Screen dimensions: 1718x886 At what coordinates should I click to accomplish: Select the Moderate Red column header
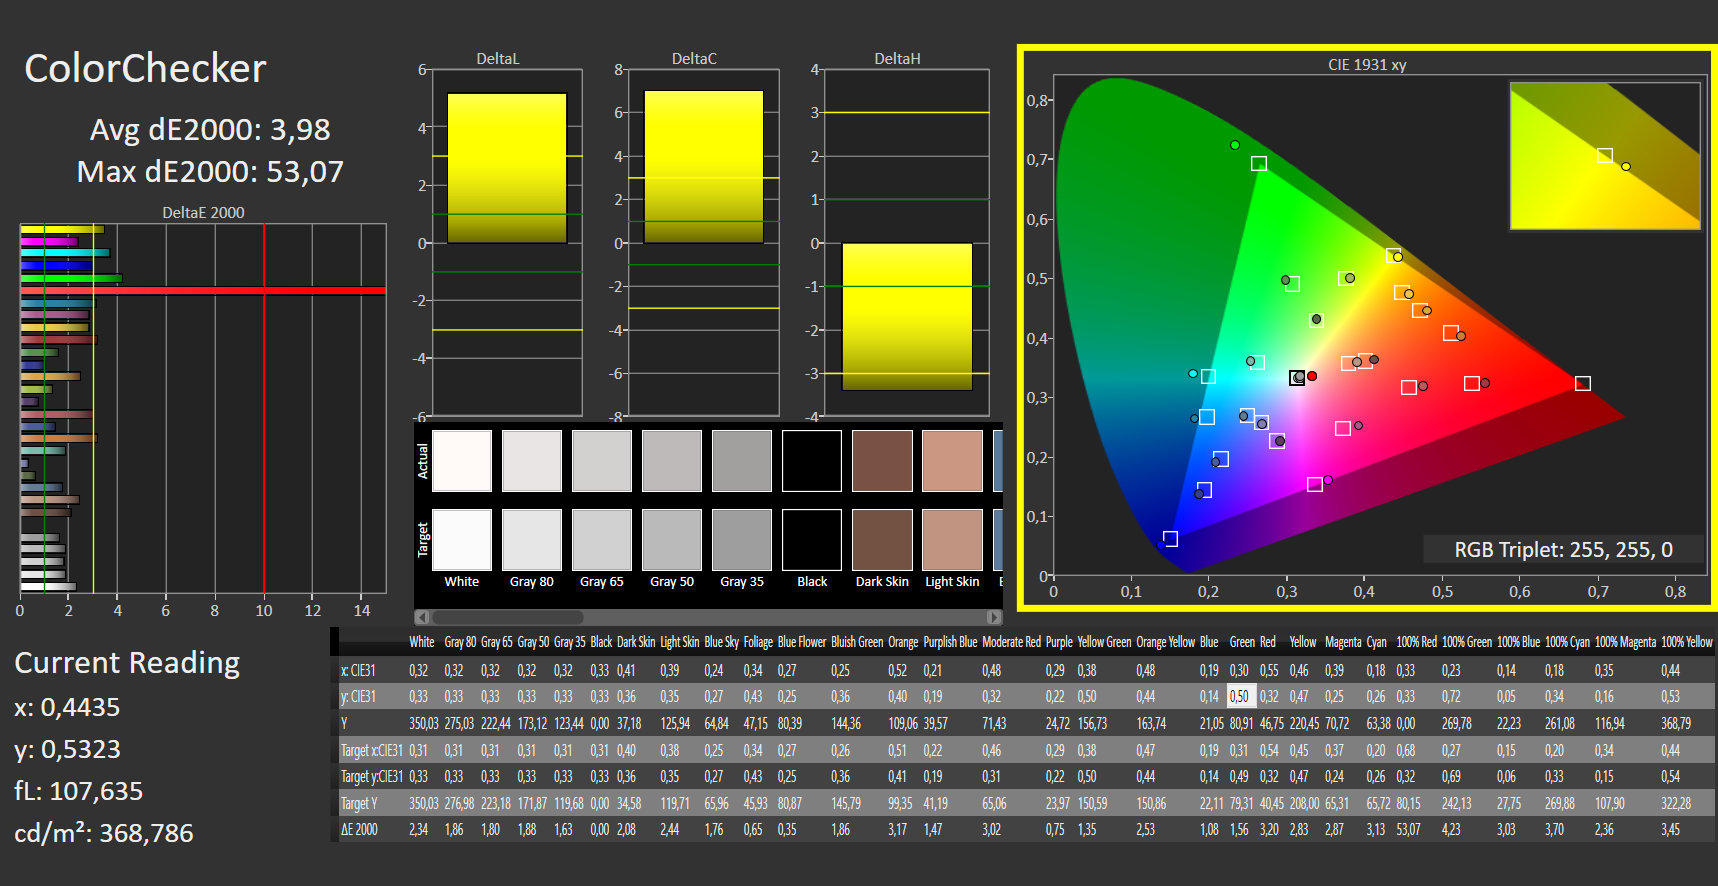tap(1011, 642)
